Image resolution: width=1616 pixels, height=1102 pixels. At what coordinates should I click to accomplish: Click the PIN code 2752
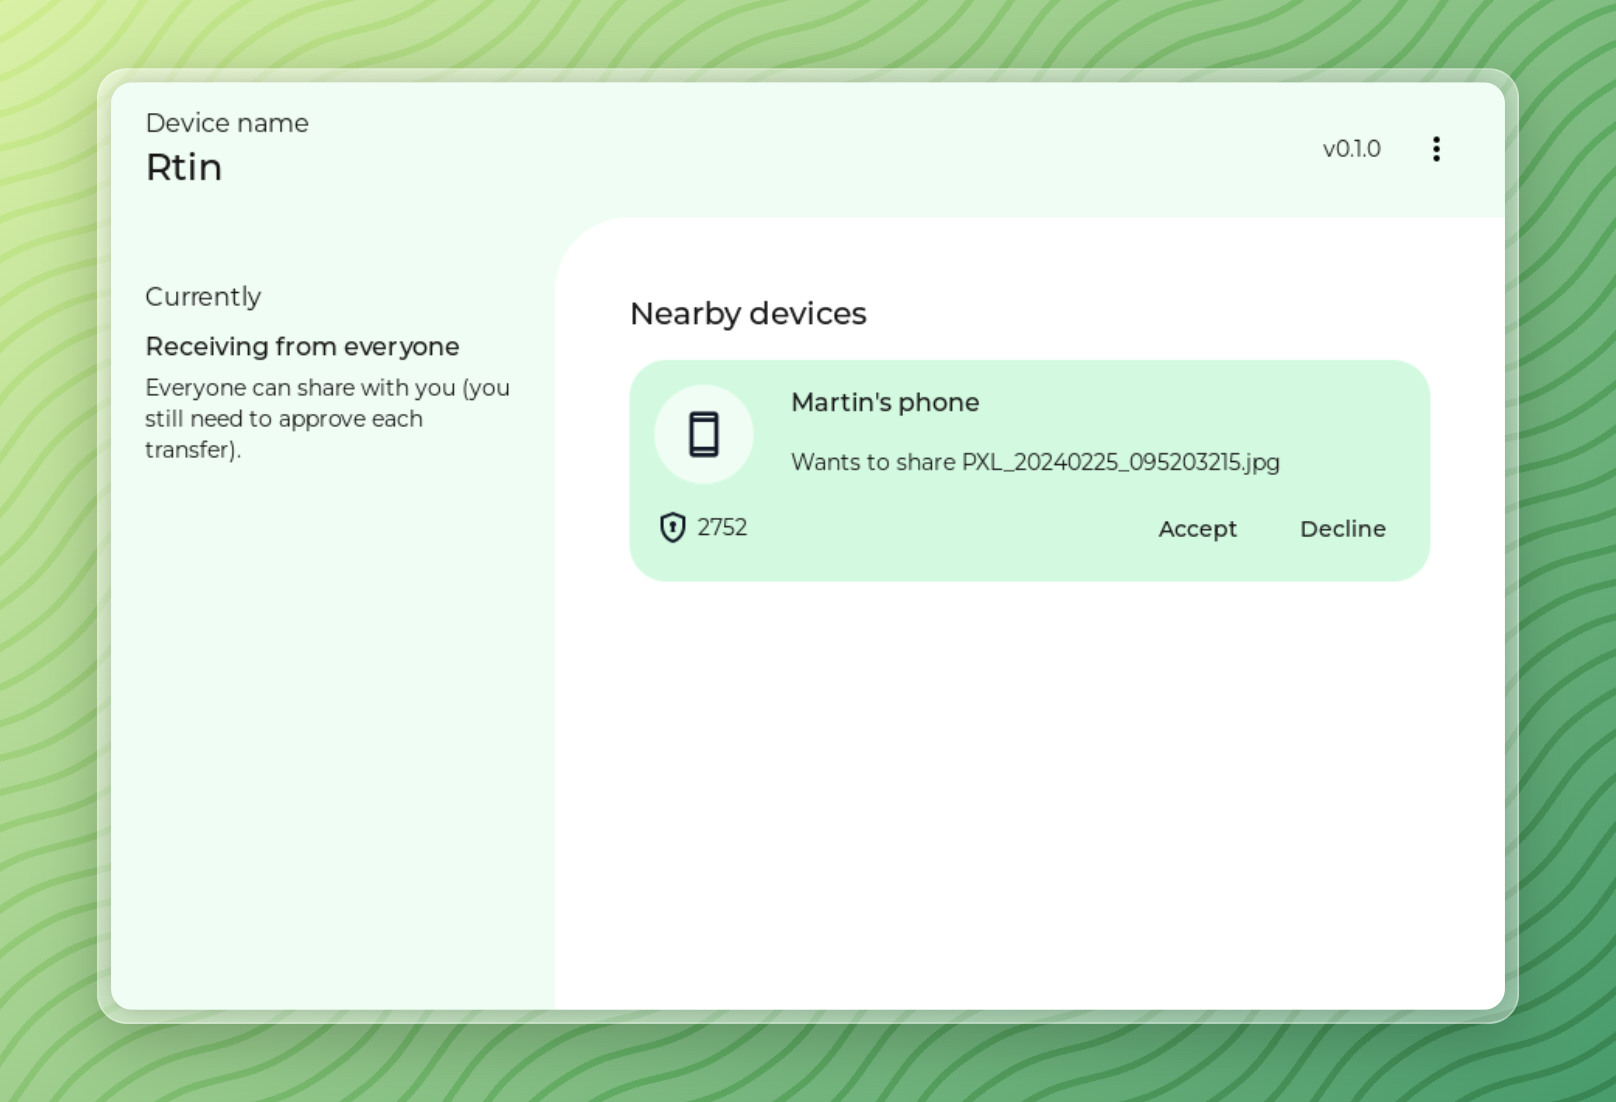(x=722, y=527)
